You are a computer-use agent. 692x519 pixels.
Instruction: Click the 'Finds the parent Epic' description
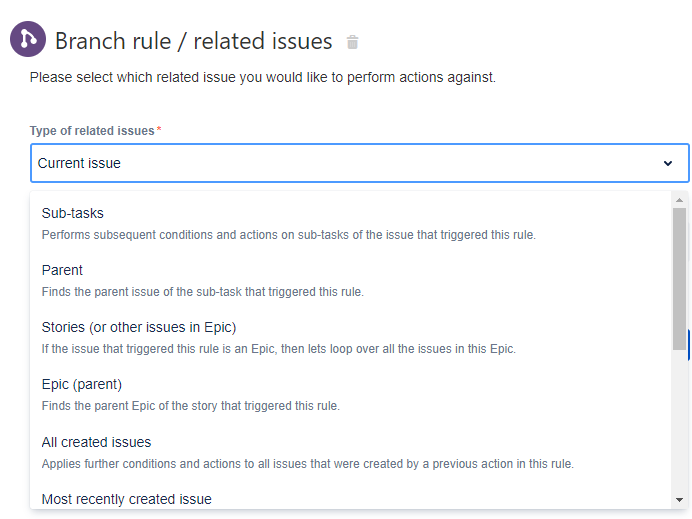point(191,406)
